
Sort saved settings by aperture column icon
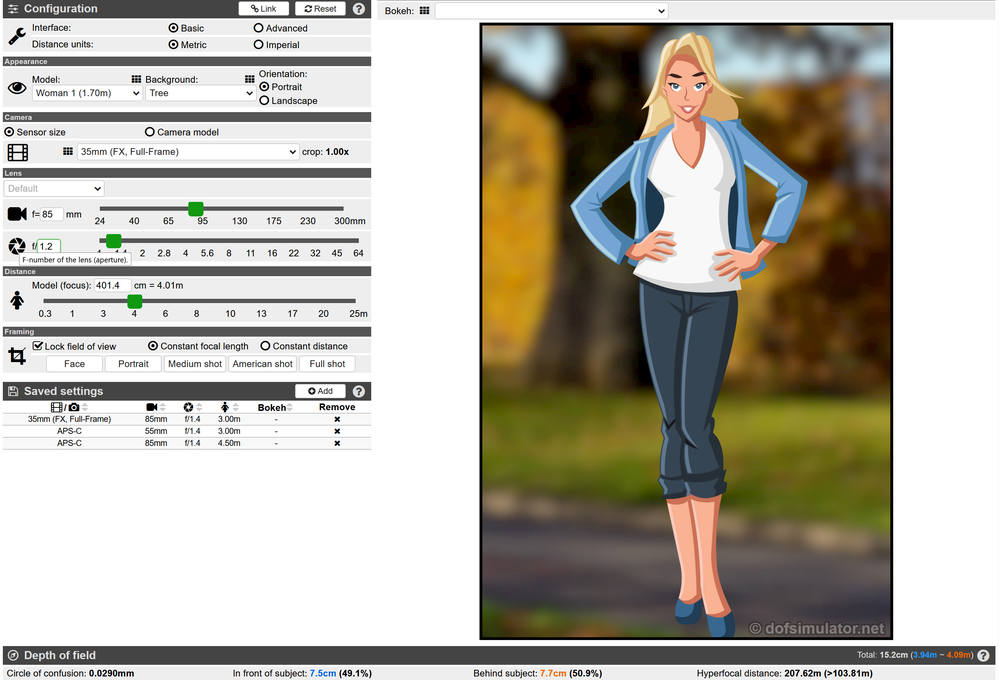click(188, 407)
